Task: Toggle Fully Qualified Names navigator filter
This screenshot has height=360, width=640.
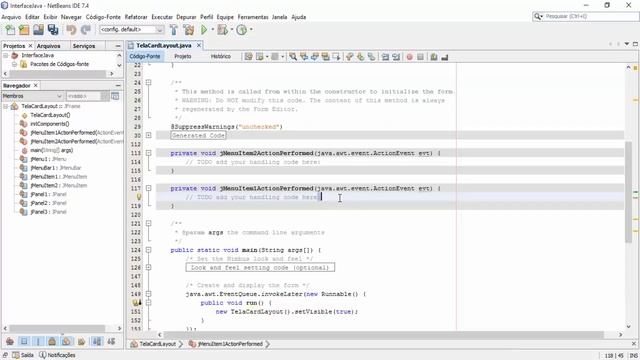Action: (x=81, y=342)
